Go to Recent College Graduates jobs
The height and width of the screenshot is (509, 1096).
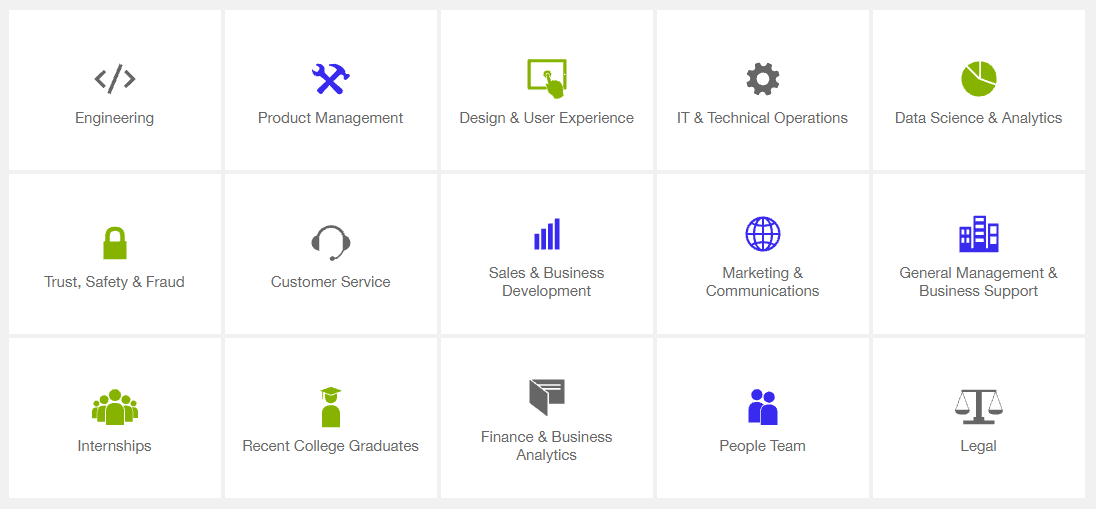pos(331,445)
